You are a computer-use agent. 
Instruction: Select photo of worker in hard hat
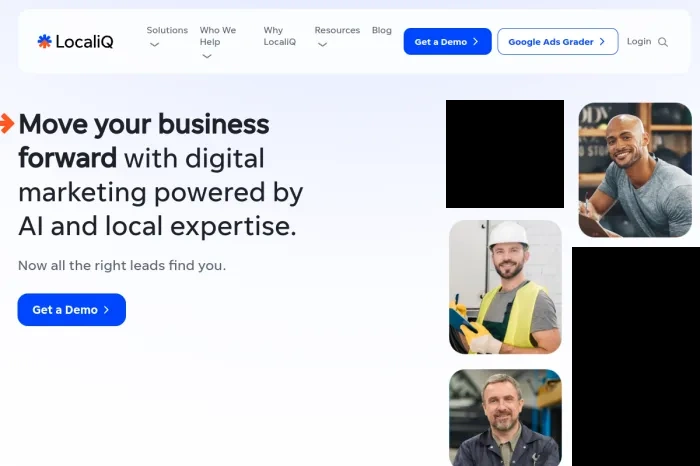505,287
